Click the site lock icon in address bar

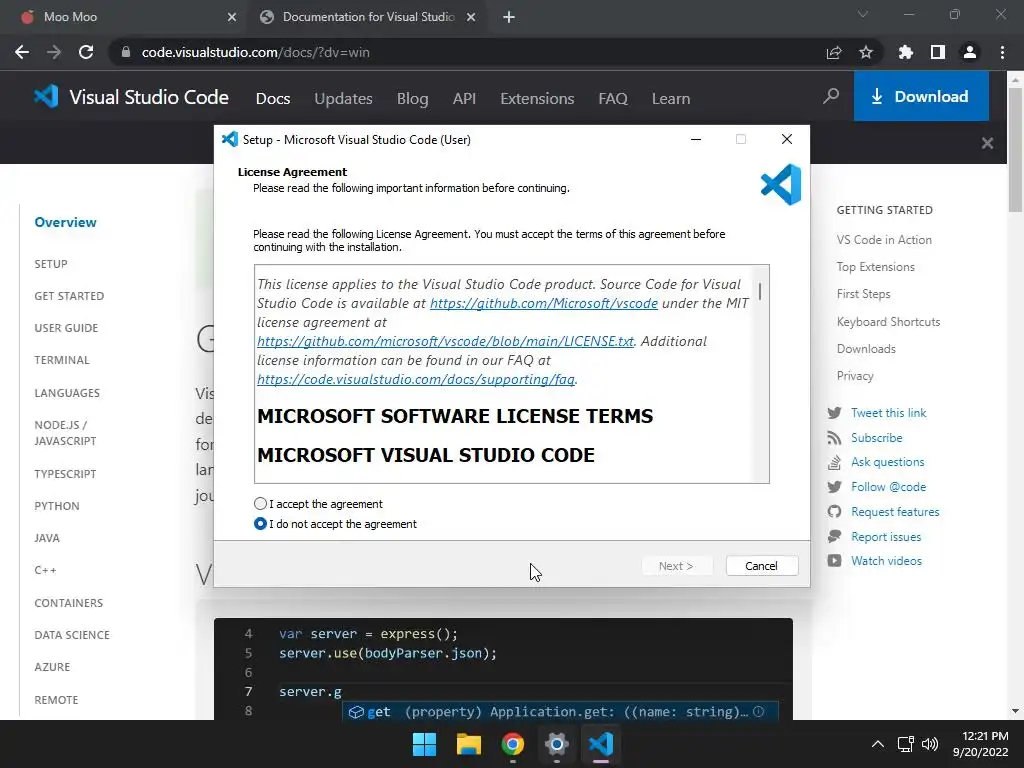[x=125, y=52]
